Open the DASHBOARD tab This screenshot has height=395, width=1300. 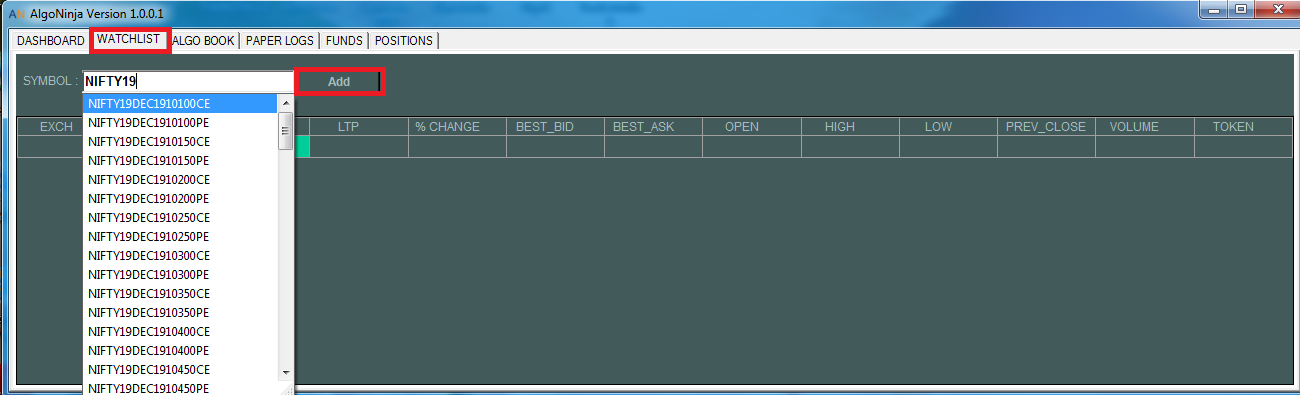[x=51, y=41]
